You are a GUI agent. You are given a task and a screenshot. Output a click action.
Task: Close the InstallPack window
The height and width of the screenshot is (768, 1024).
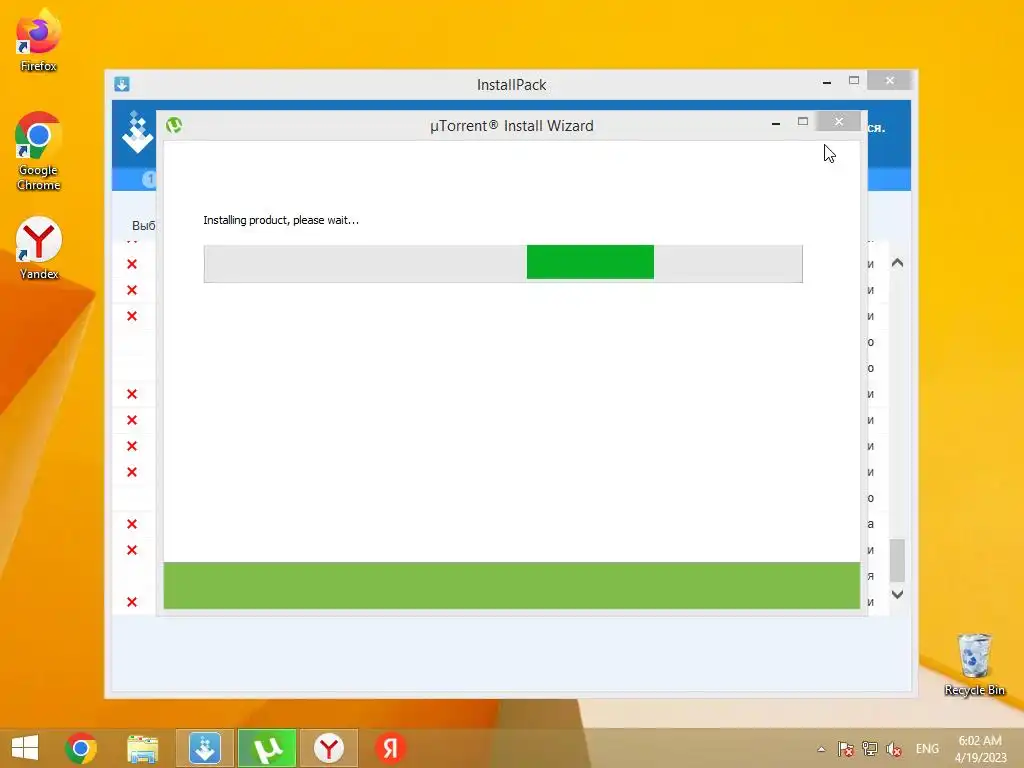(889, 80)
